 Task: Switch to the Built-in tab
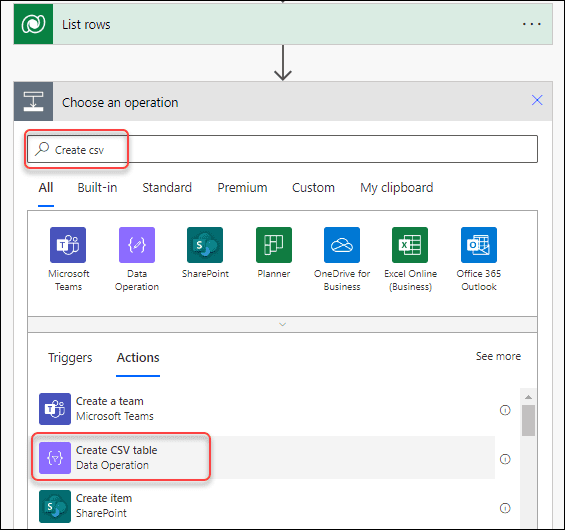[x=97, y=188]
